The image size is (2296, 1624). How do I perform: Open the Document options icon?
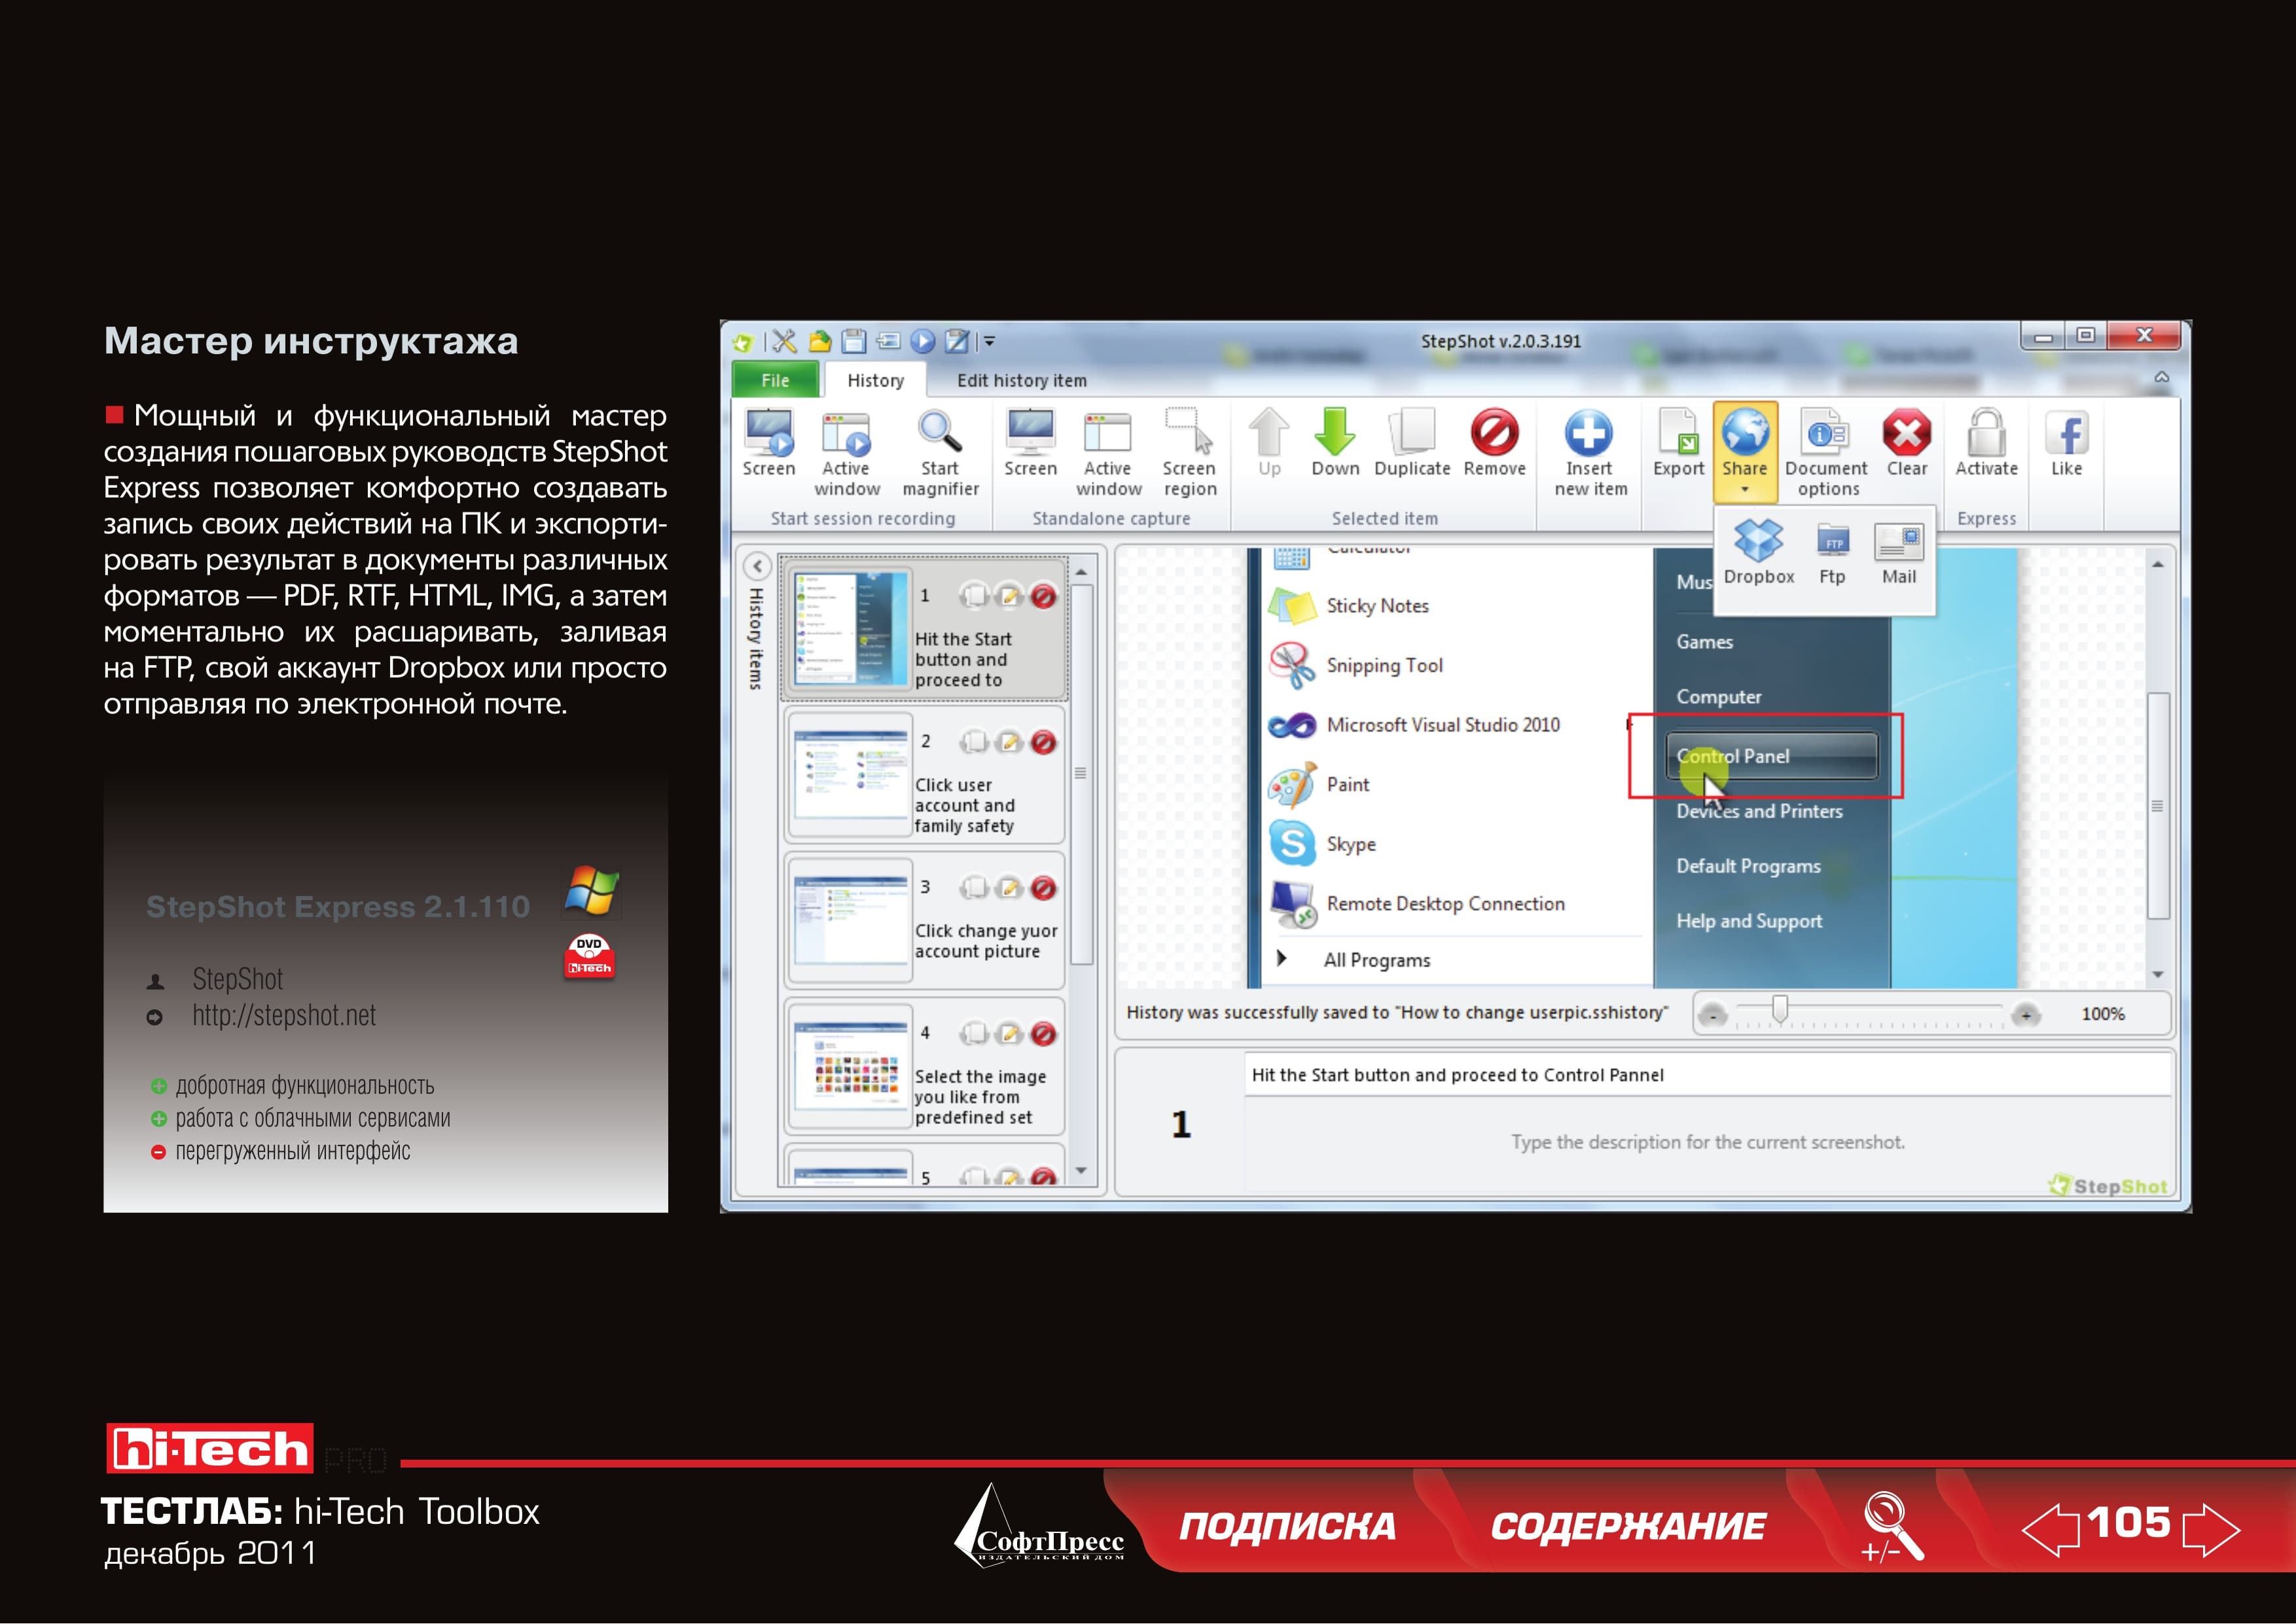(x=1826, y=433)
